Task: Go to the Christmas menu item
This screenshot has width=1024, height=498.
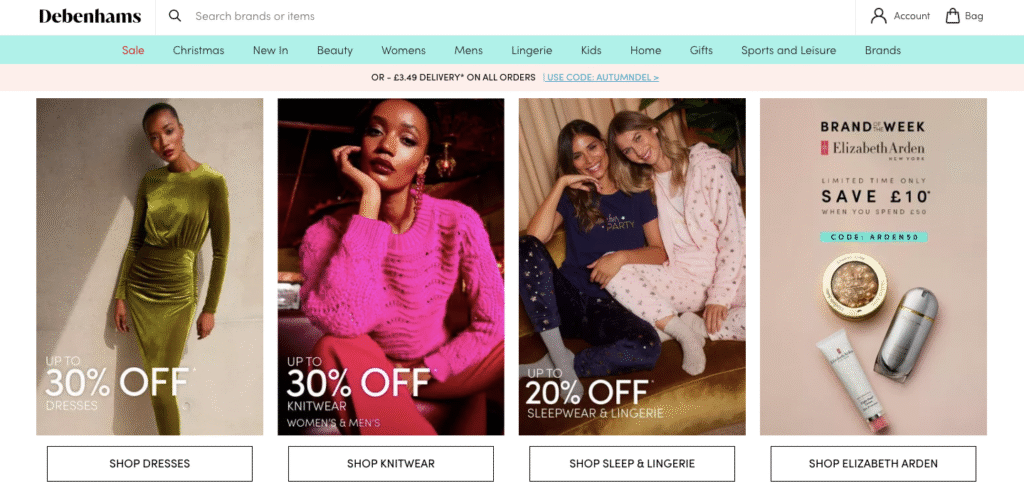Action: pyautogui.click(x=198, y=50)
